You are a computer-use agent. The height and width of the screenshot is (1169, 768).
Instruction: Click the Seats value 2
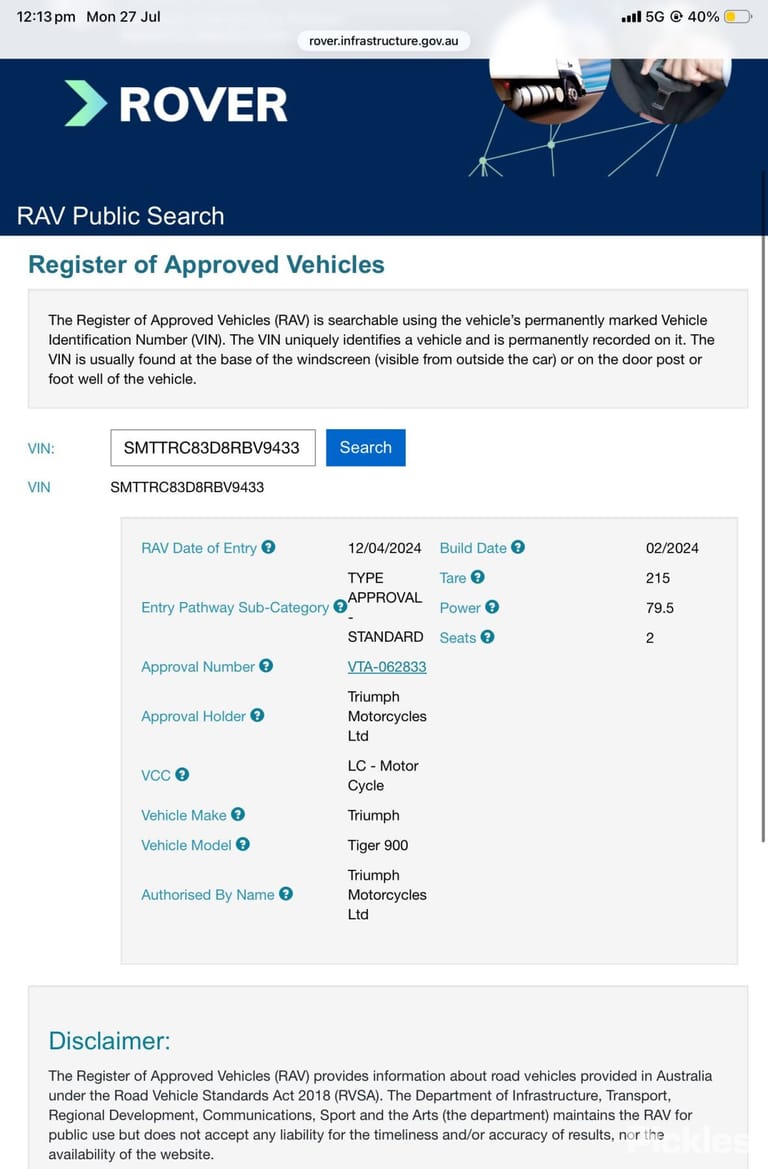point(650,637)
